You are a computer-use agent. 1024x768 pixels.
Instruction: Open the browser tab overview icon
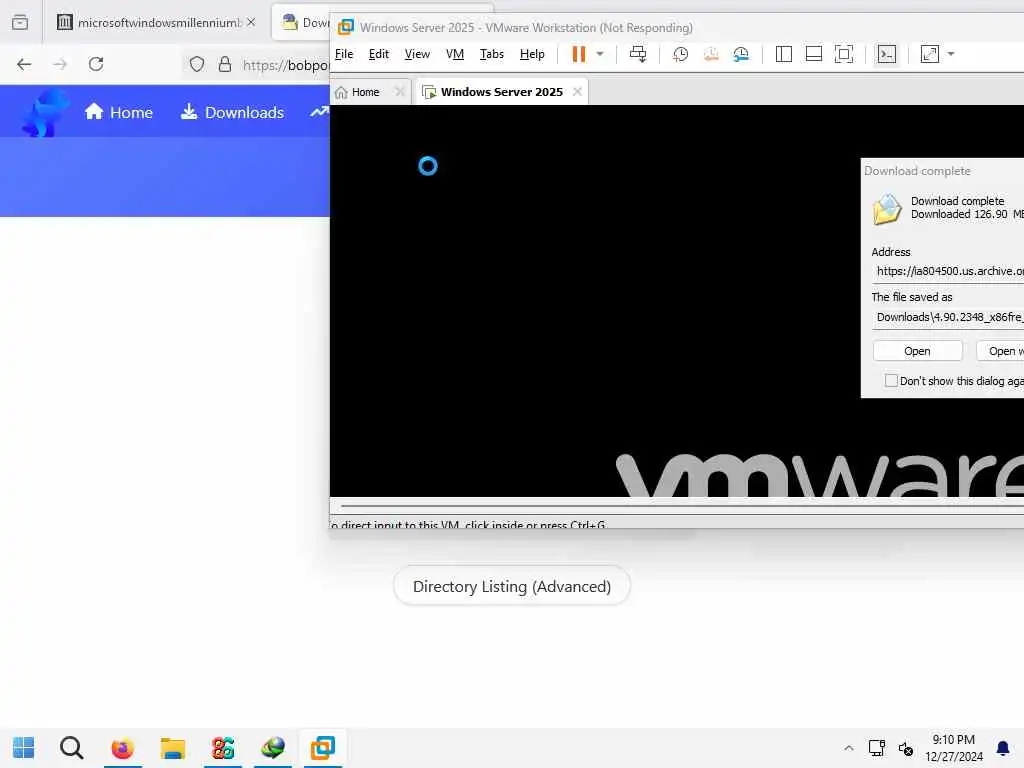(x=20, y=22)
